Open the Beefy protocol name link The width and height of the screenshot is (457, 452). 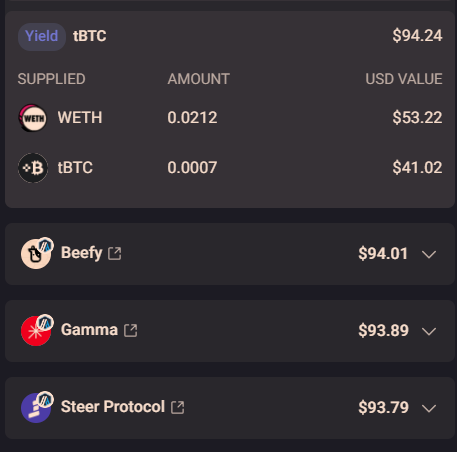[x=81, y=253]
